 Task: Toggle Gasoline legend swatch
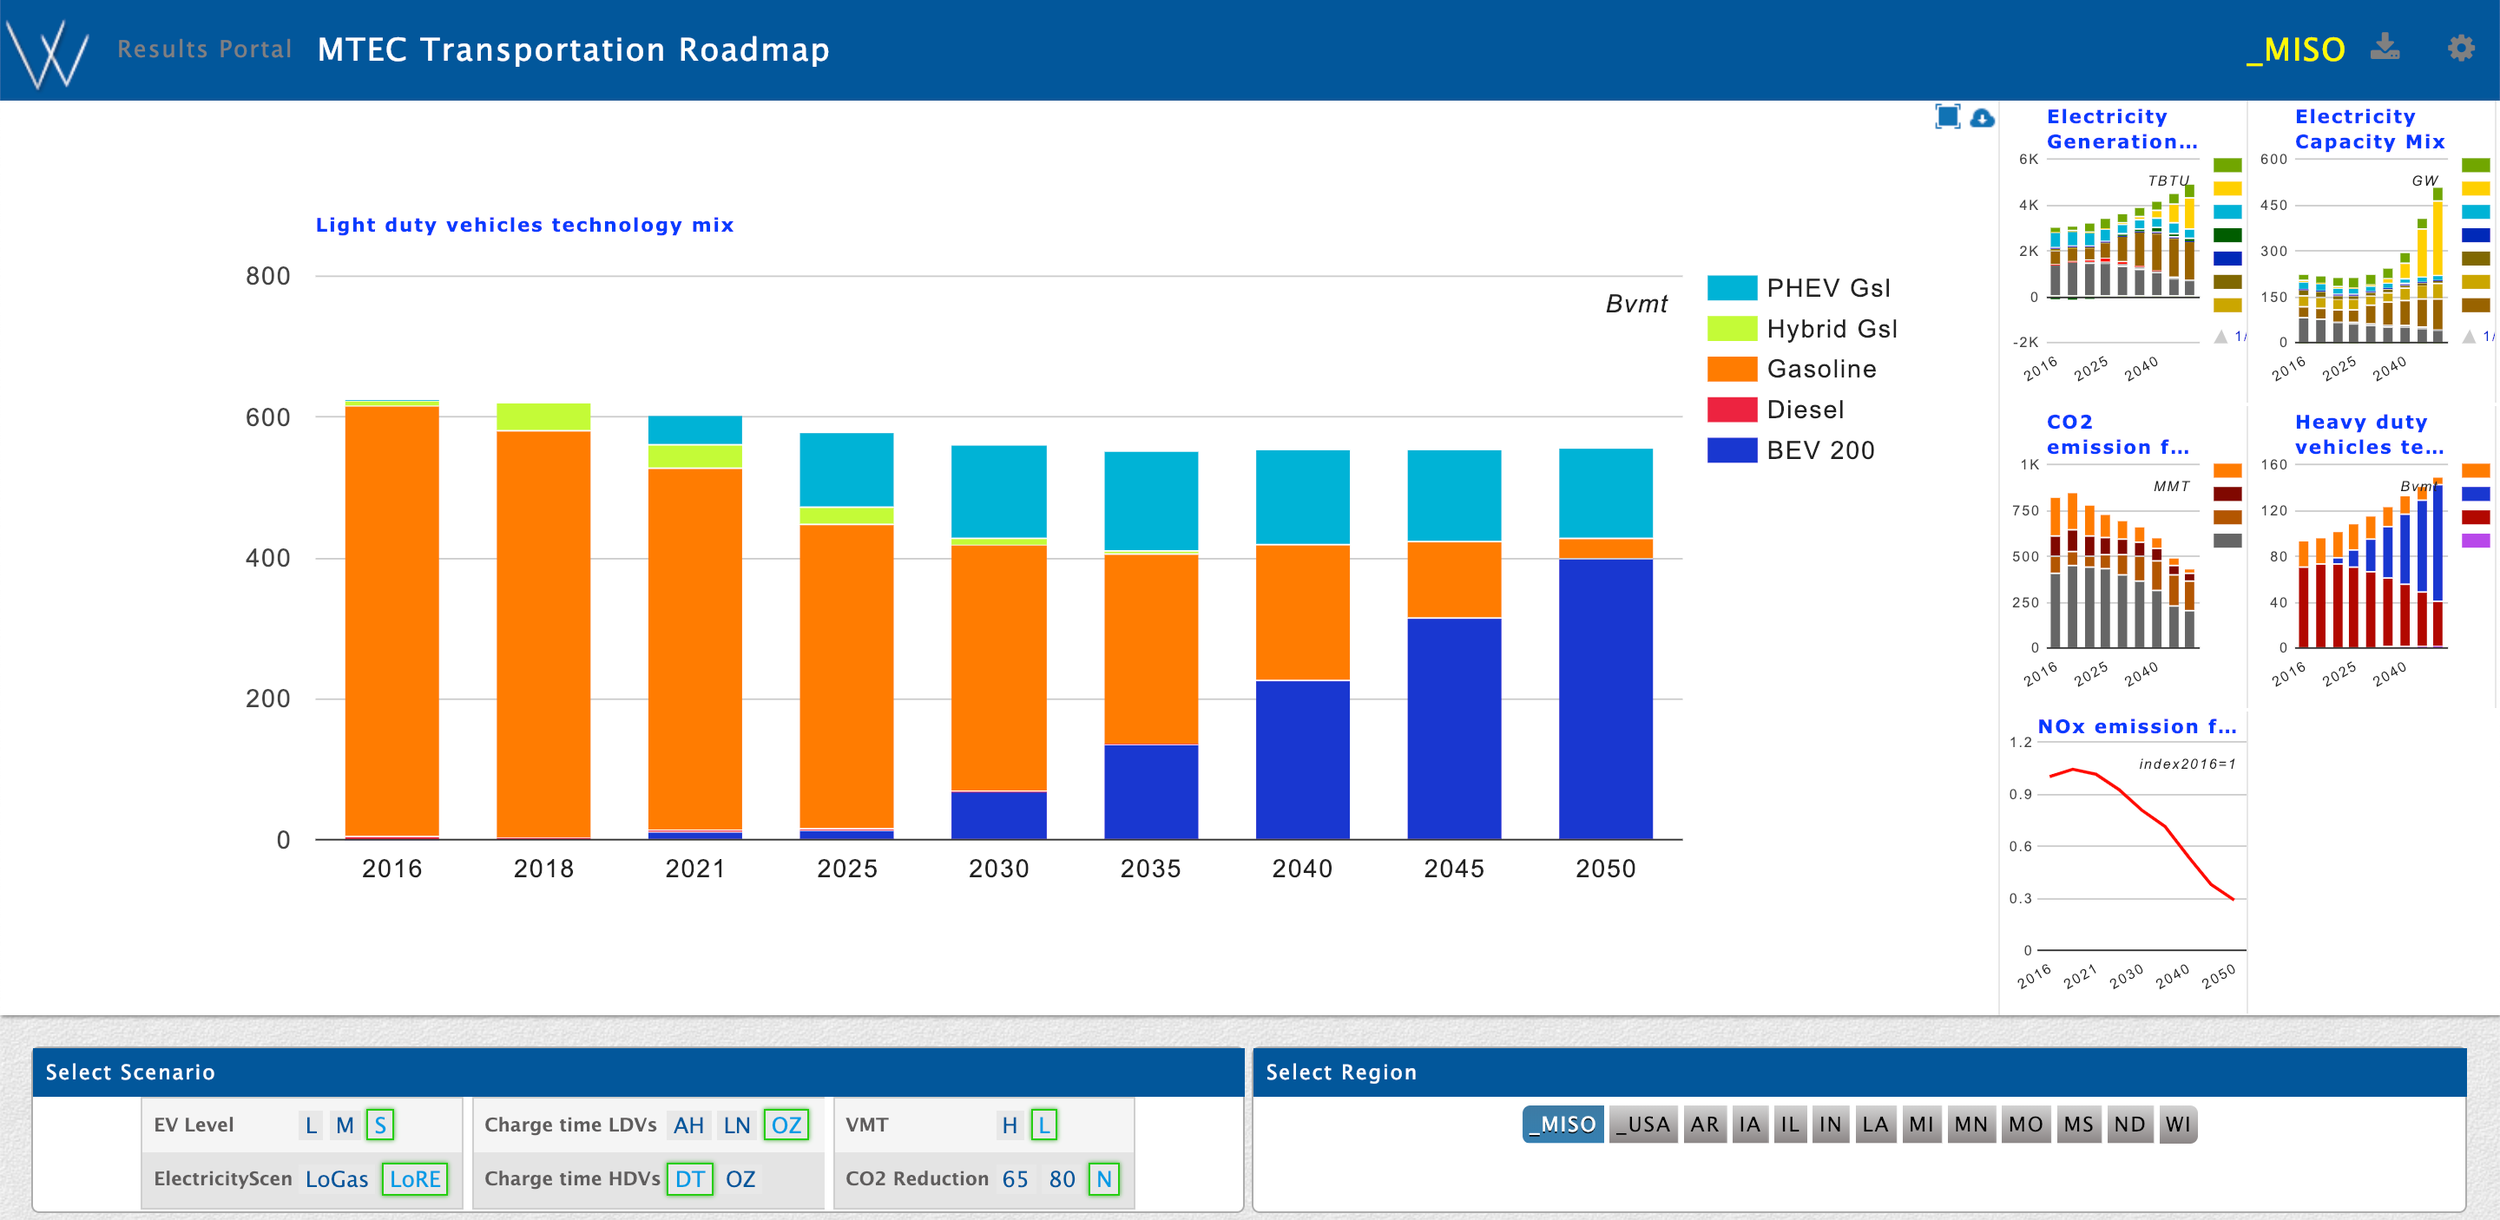pos(1732,369)
